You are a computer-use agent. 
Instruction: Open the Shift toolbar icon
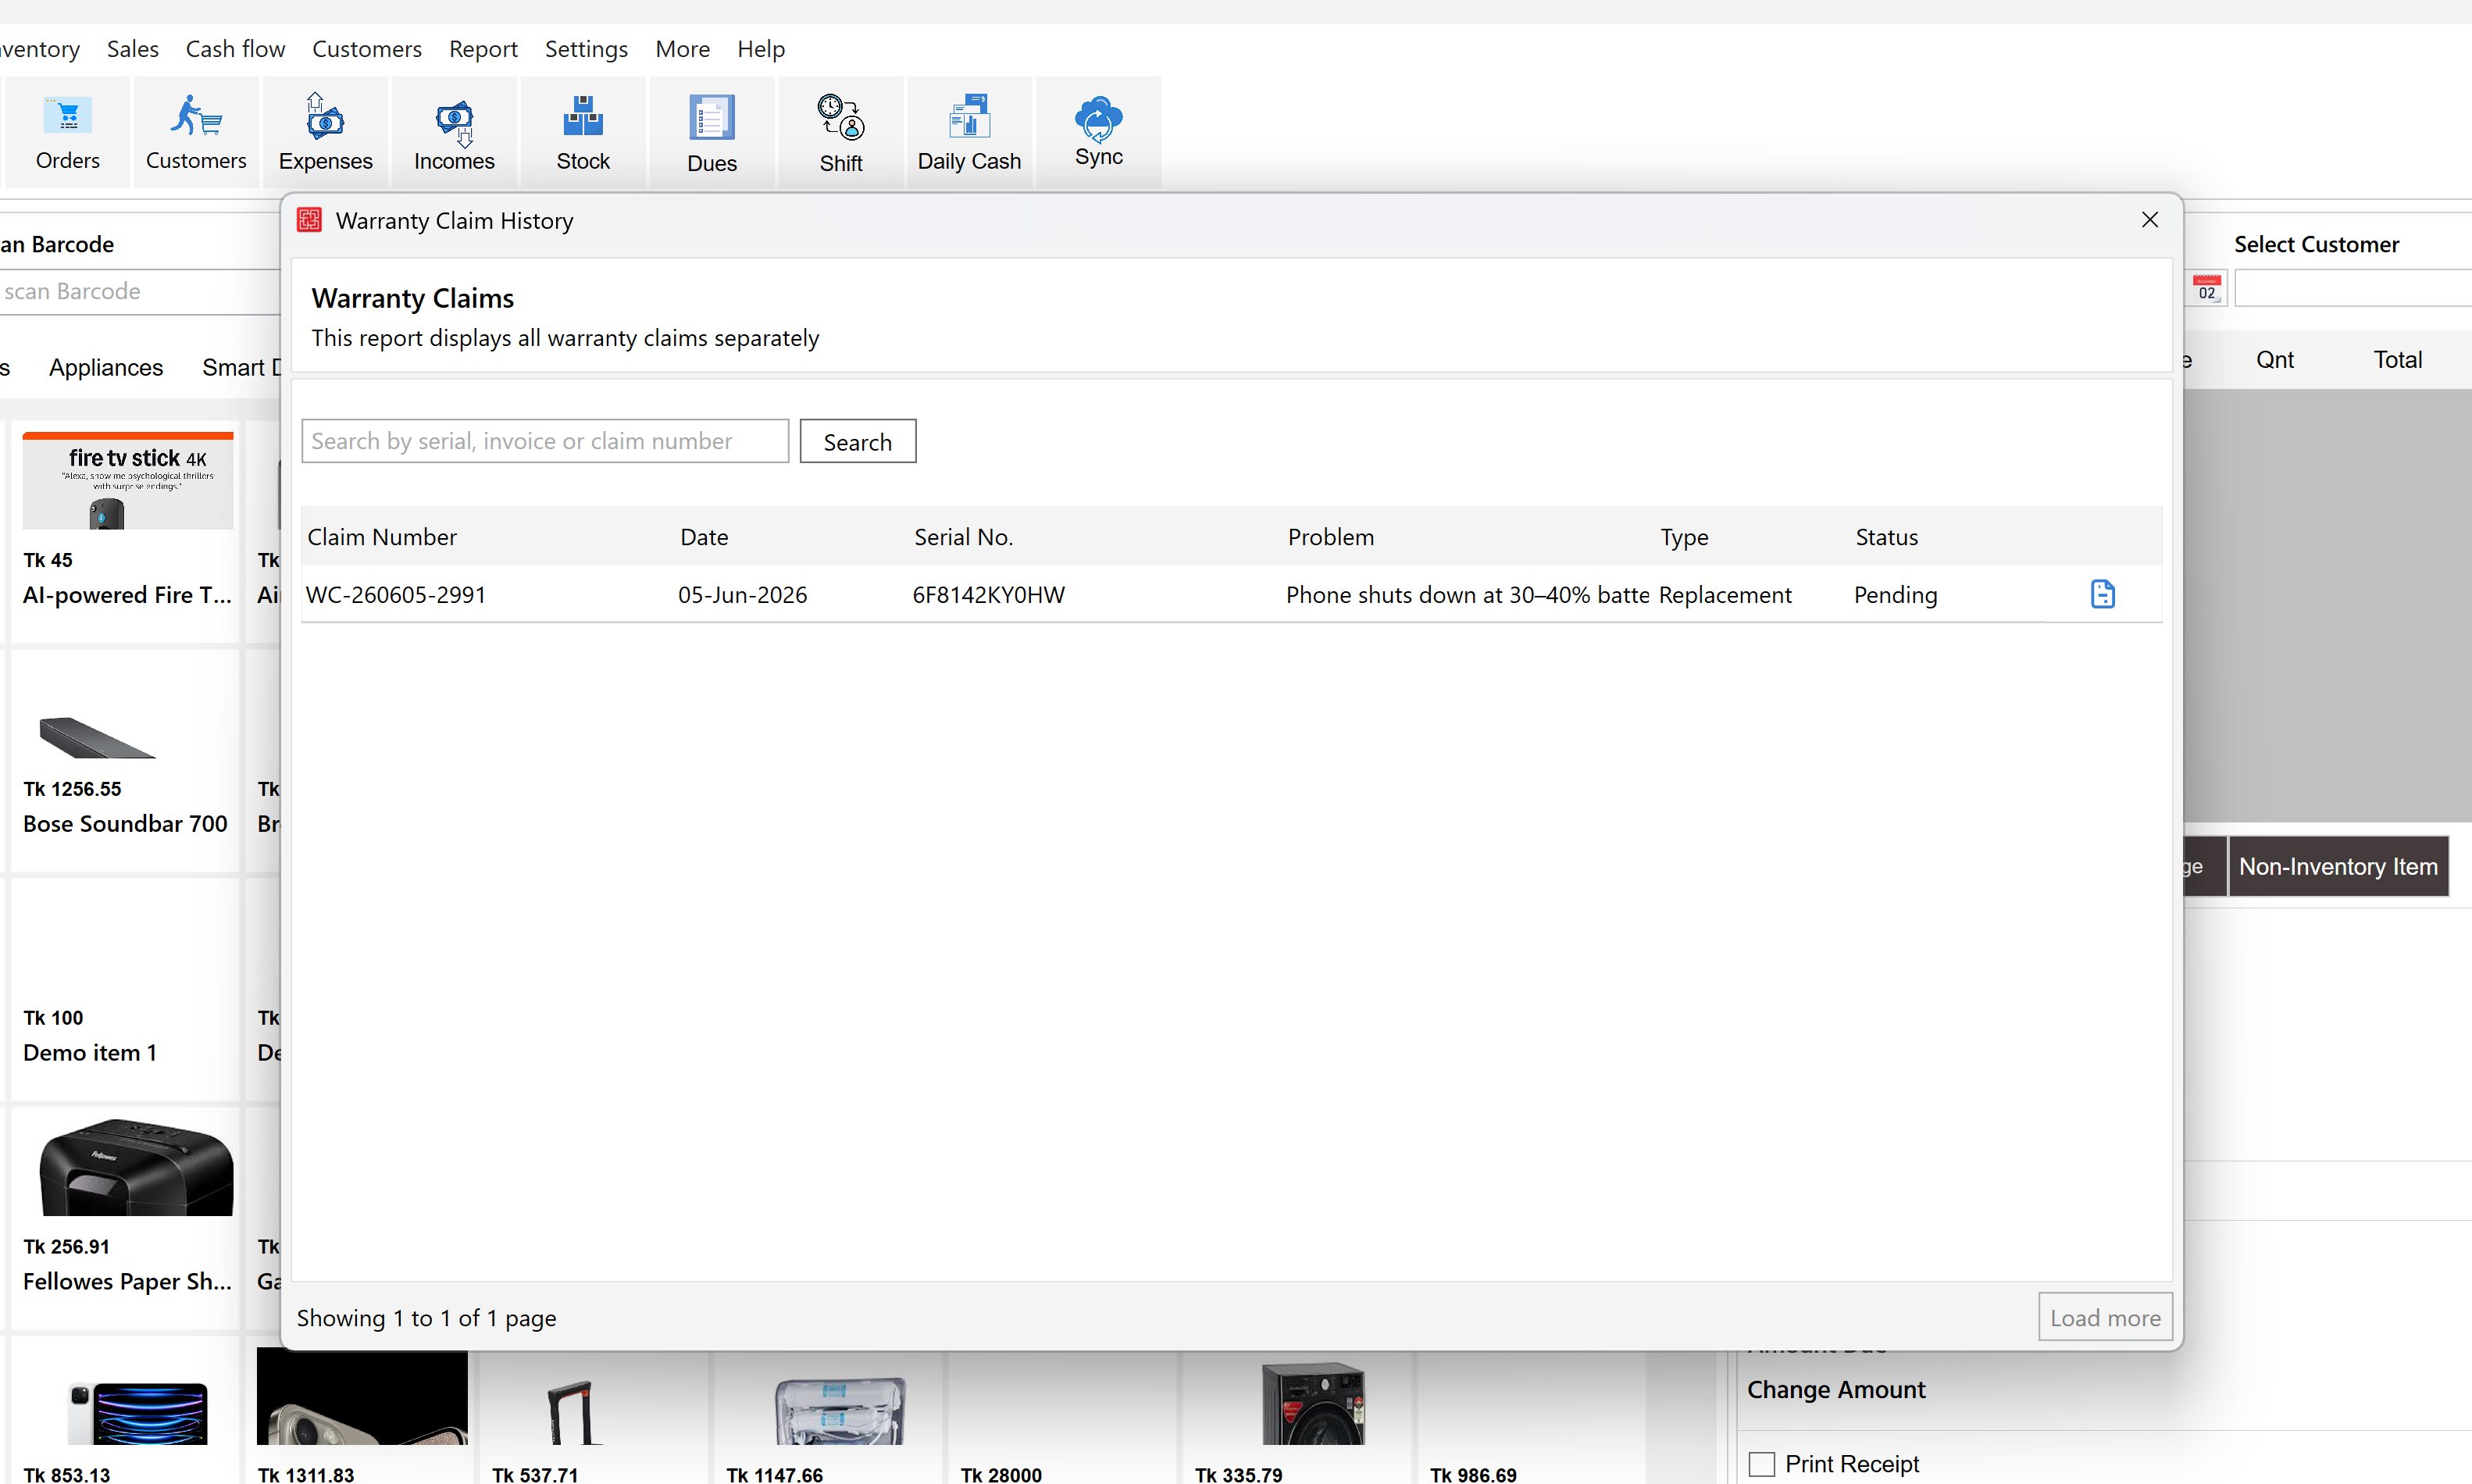[841, 133]
